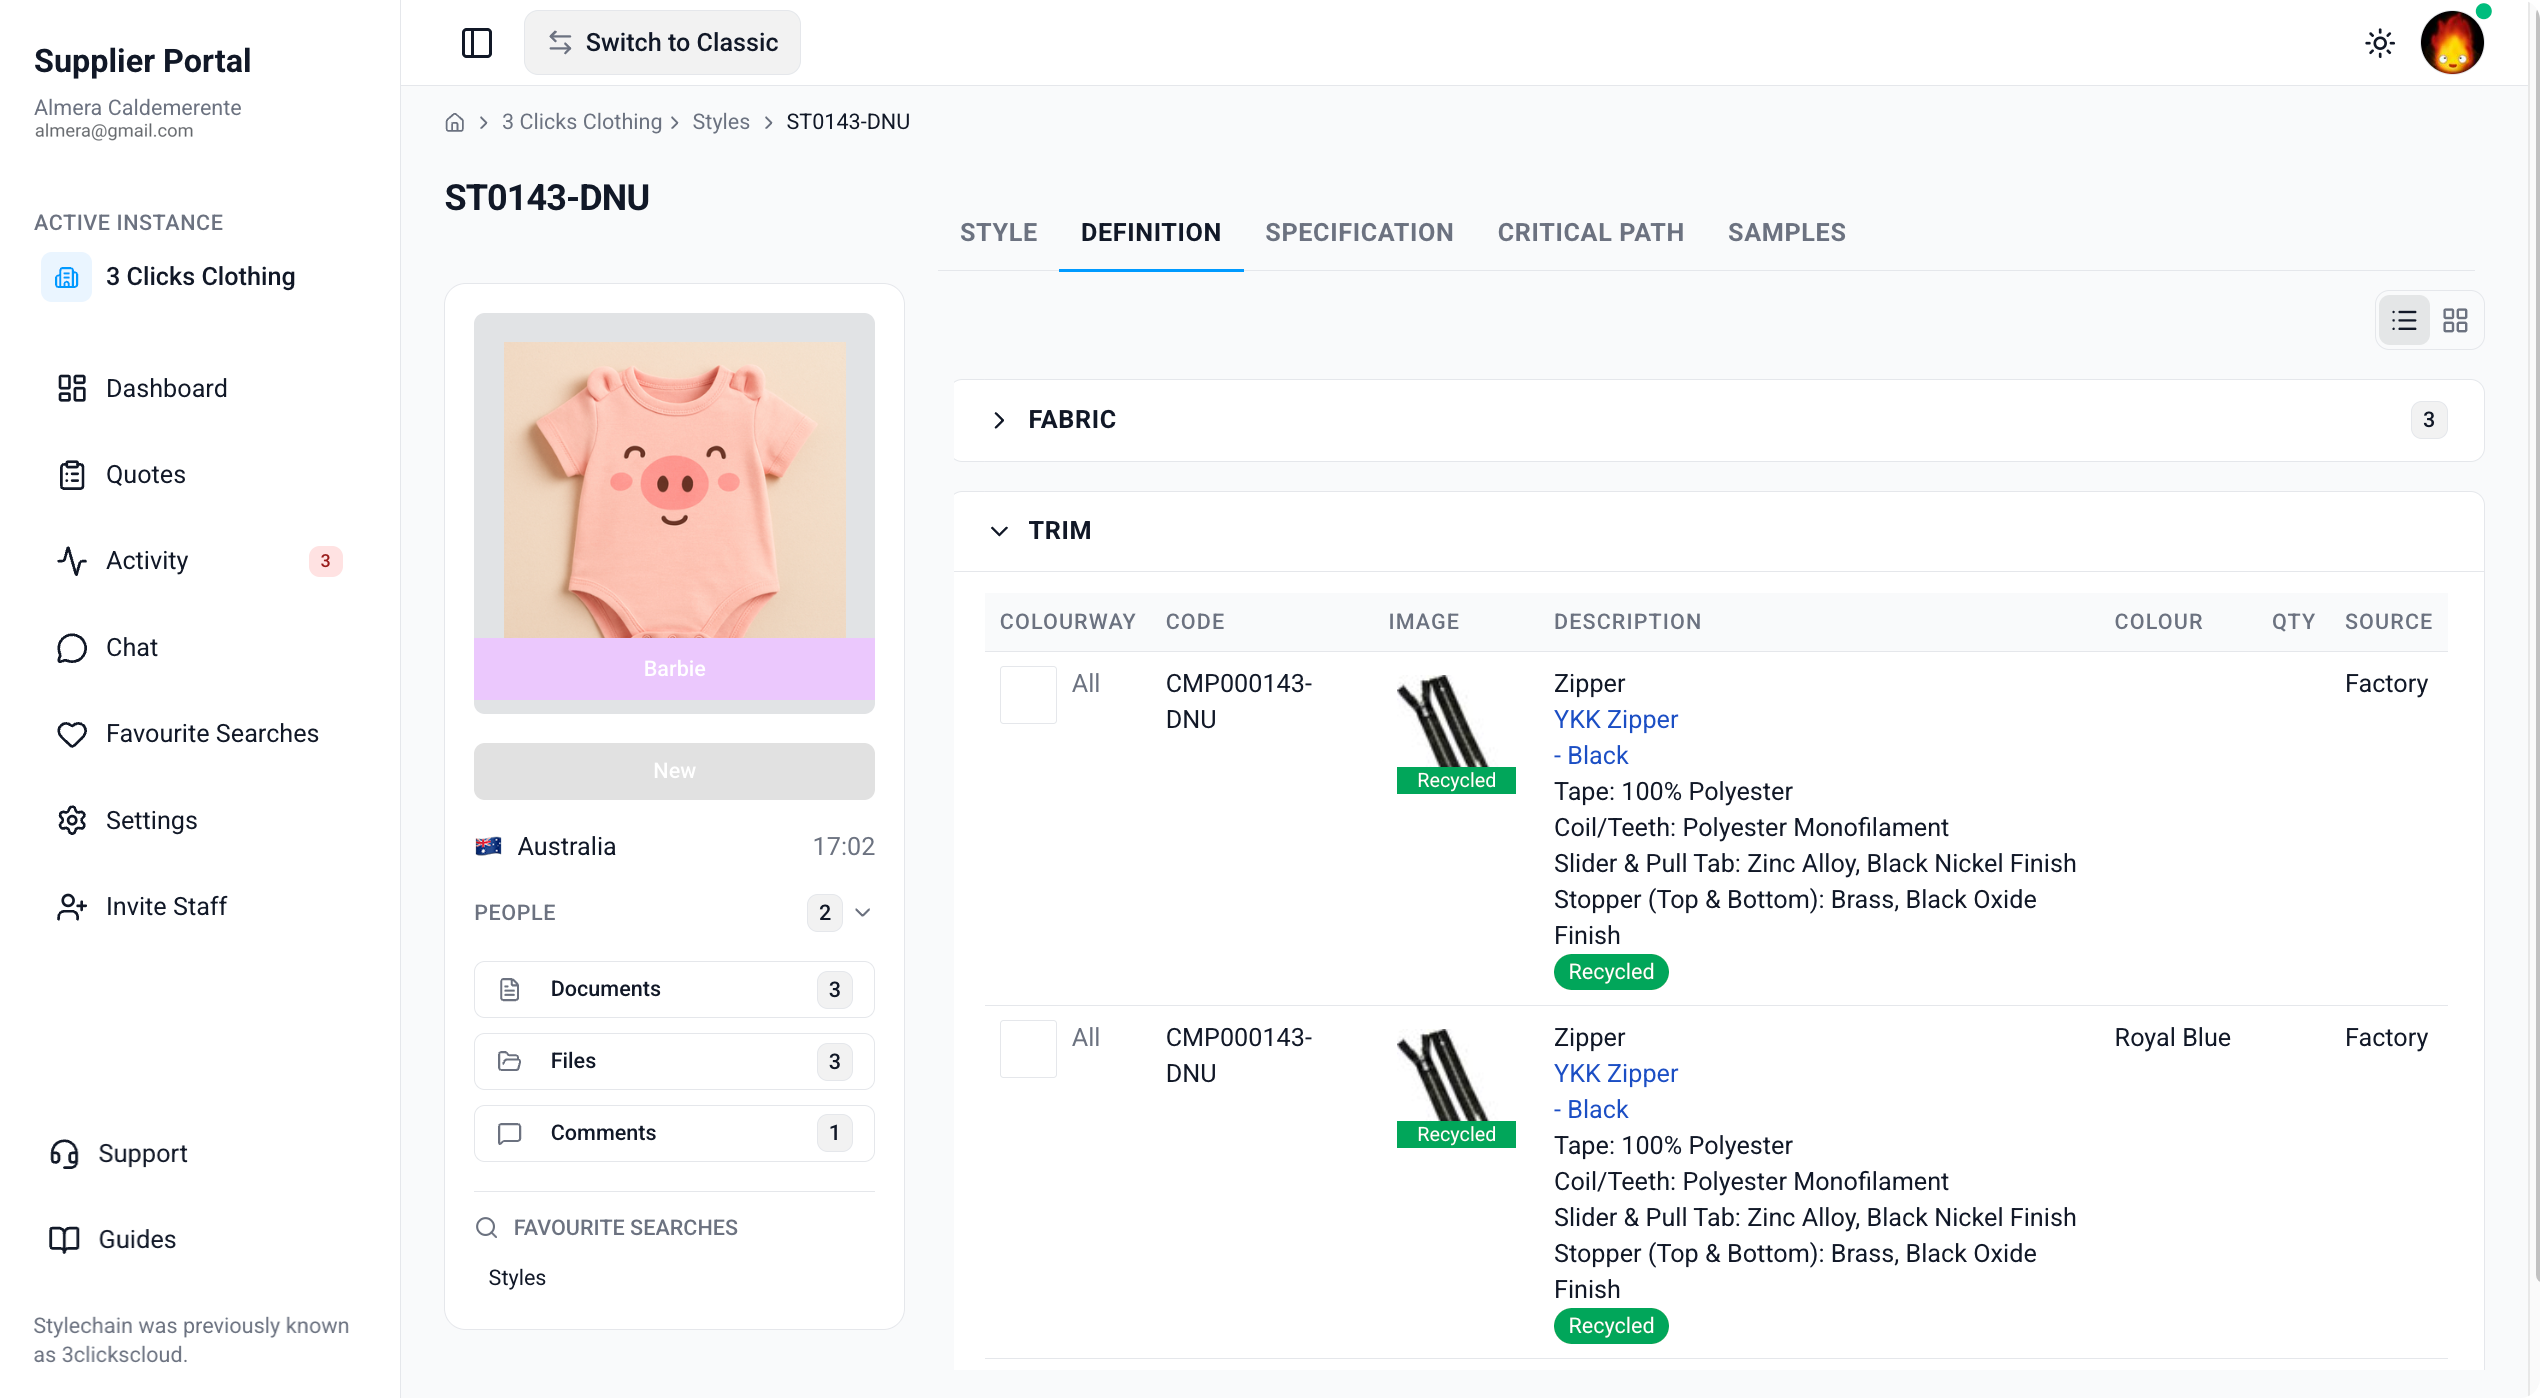Click the pig bodysuit style thumbnail

click(x=675, y=490)
